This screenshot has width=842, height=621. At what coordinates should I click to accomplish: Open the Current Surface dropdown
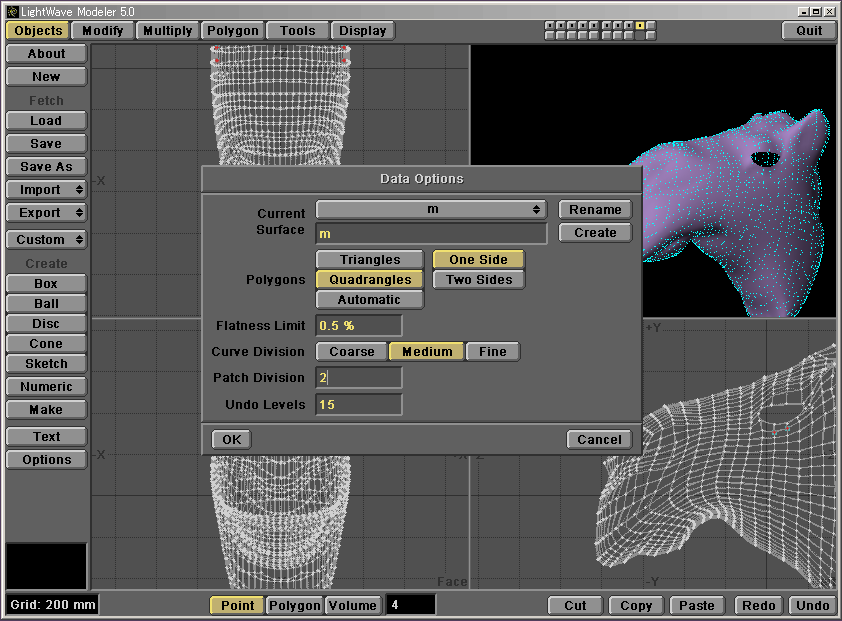[x=431, y=210]
